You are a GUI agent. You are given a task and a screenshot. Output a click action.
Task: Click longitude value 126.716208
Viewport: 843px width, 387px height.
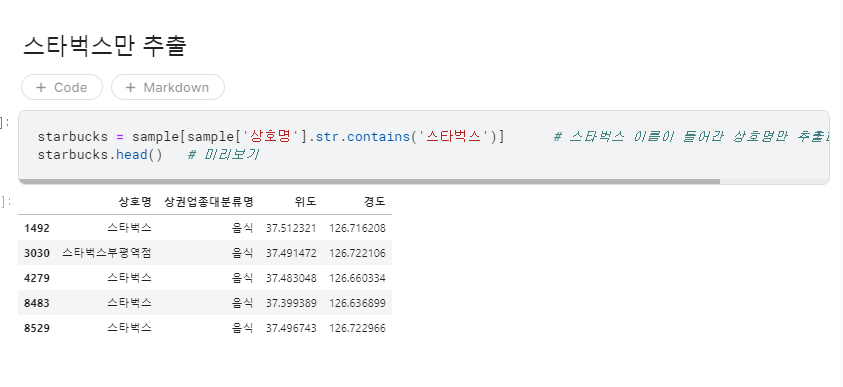point(358,228)
